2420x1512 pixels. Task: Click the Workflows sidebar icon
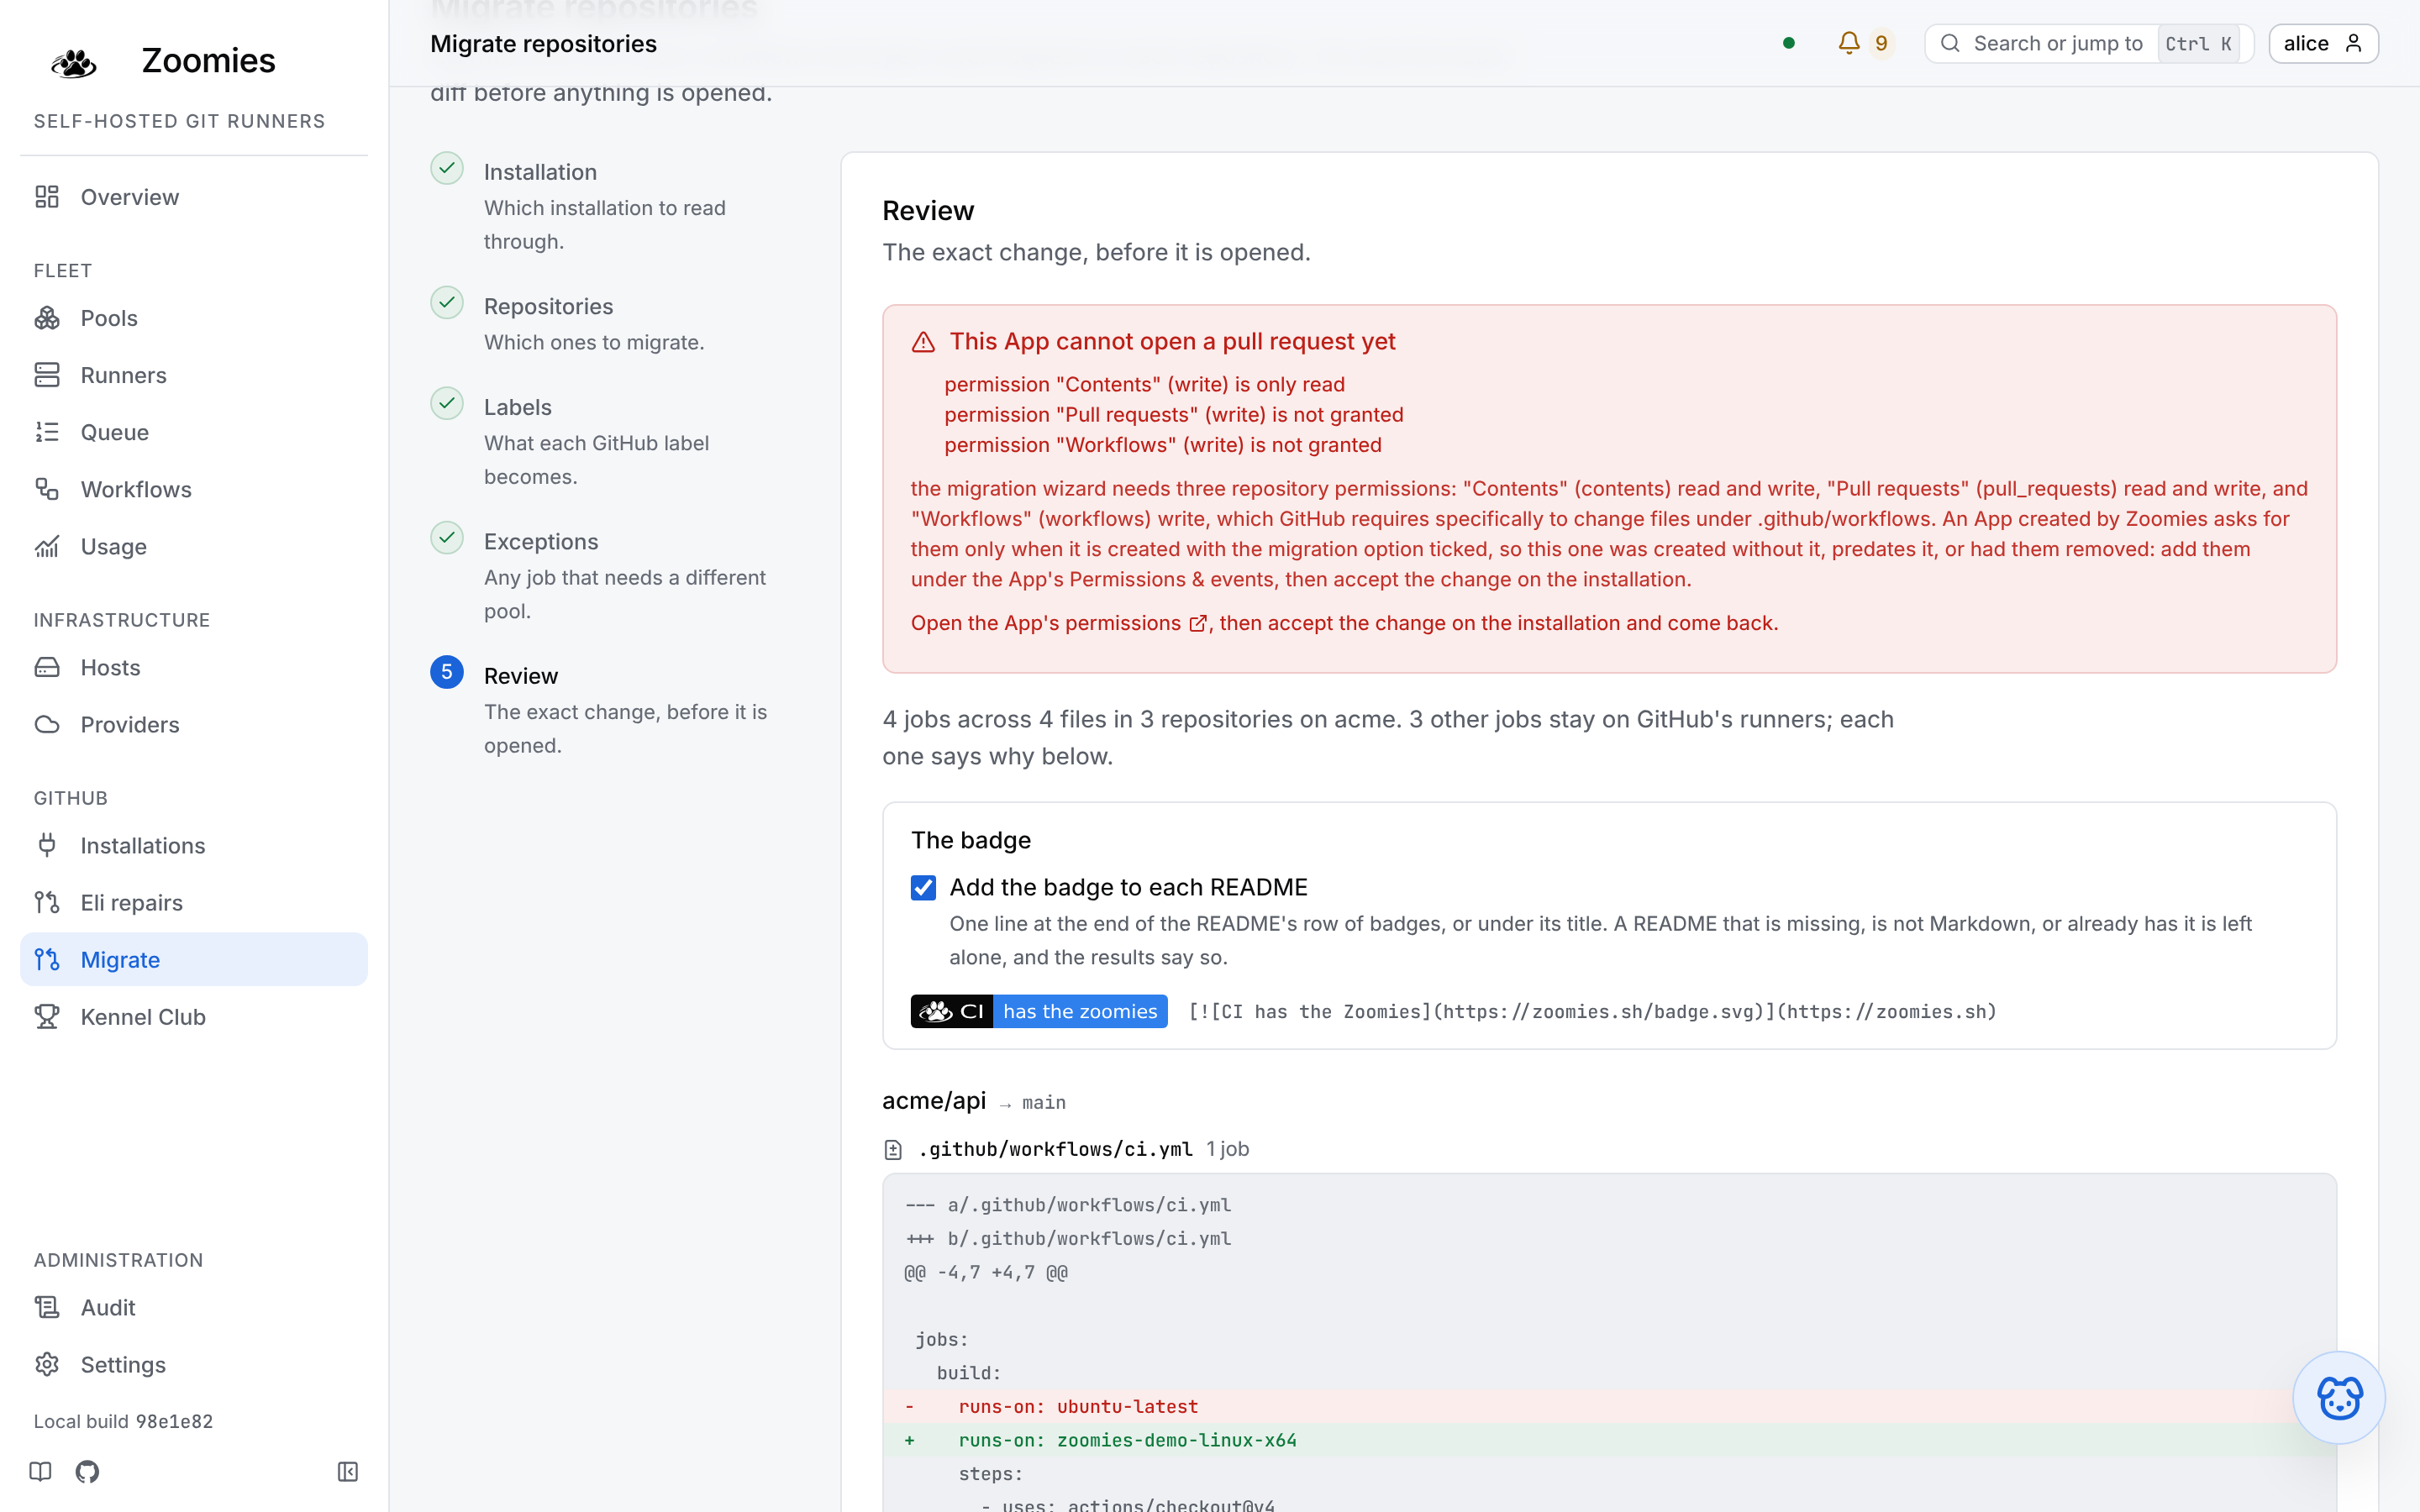[47, 489]
